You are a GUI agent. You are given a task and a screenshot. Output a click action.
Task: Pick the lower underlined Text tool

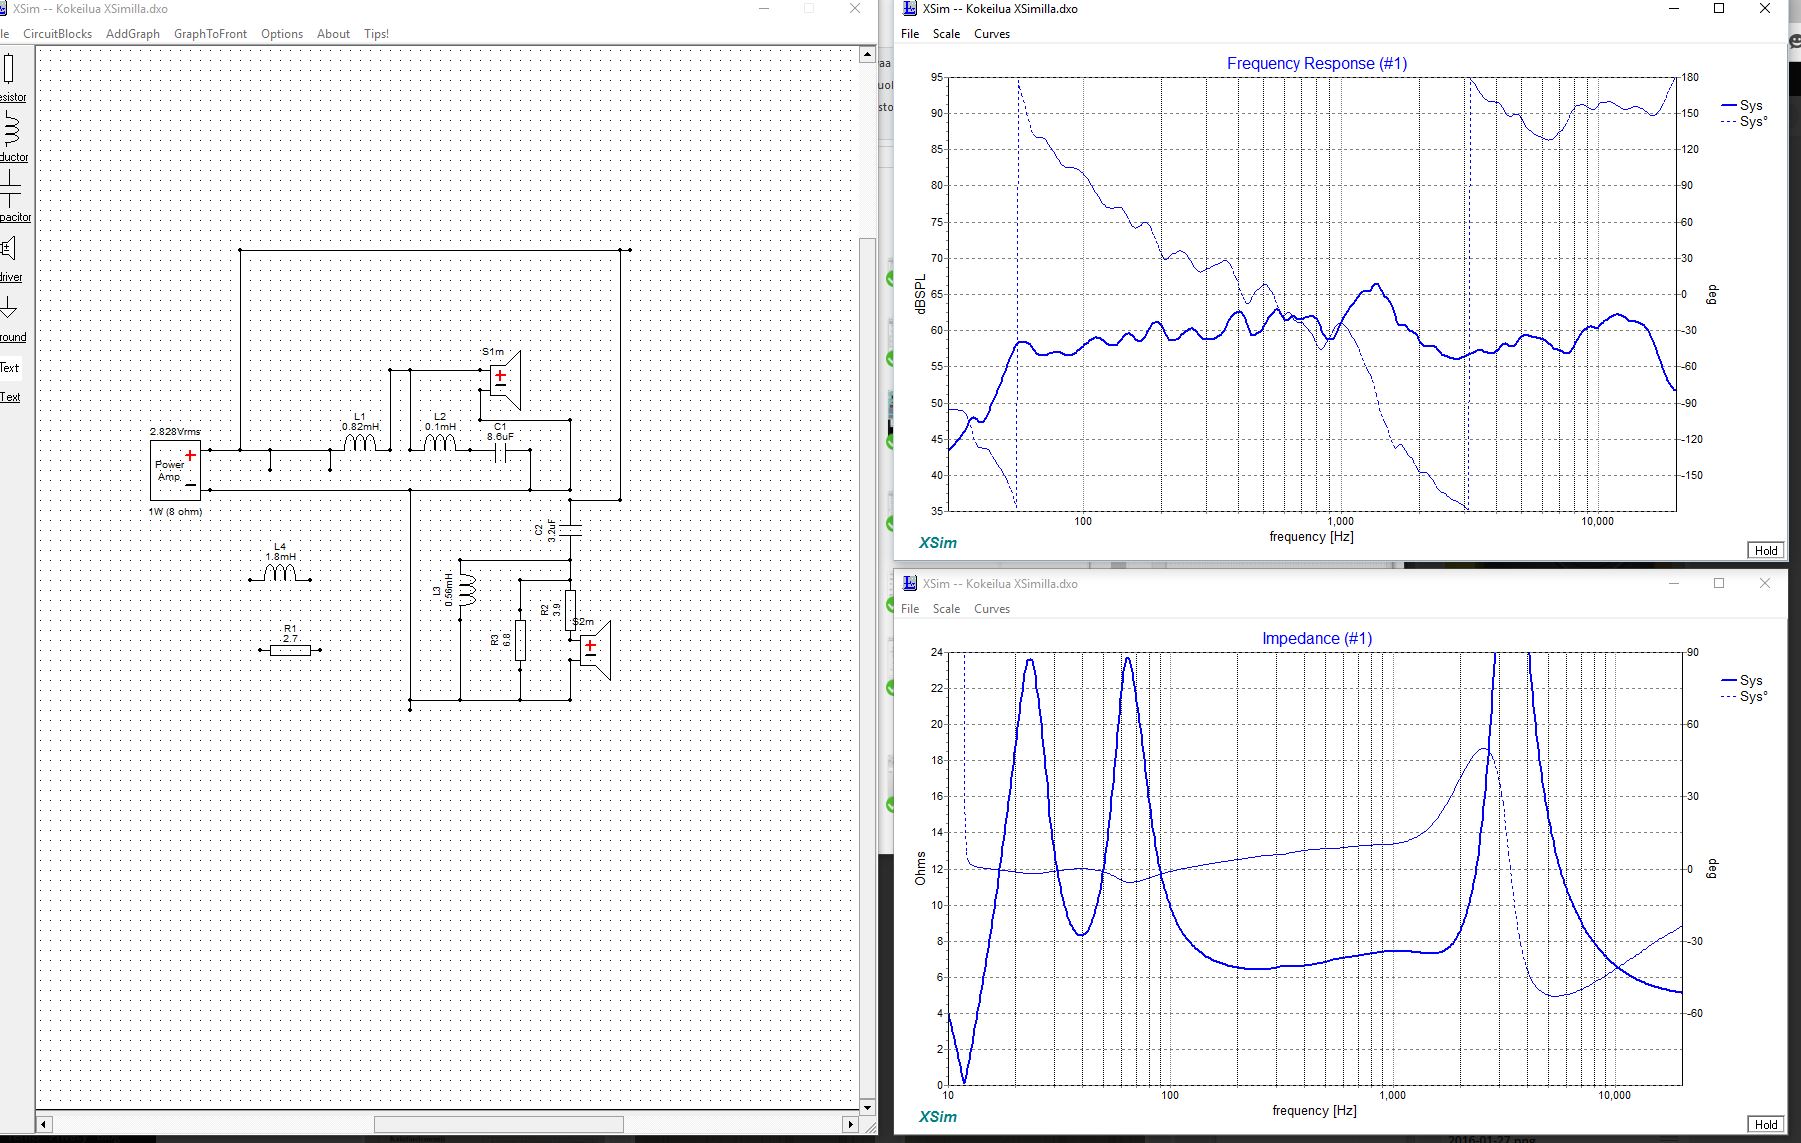click(x=10, y=397)
